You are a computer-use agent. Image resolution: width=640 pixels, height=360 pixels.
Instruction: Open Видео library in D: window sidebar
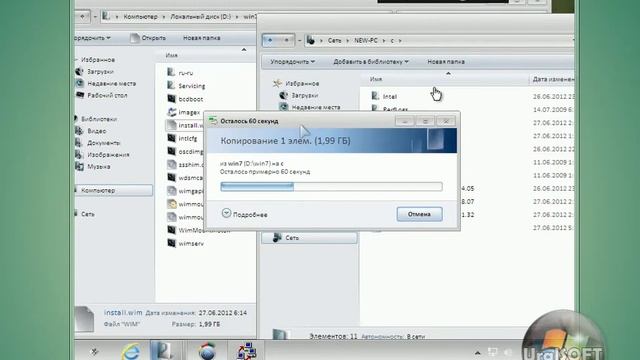pyautogui.click(x=91, y=131)
